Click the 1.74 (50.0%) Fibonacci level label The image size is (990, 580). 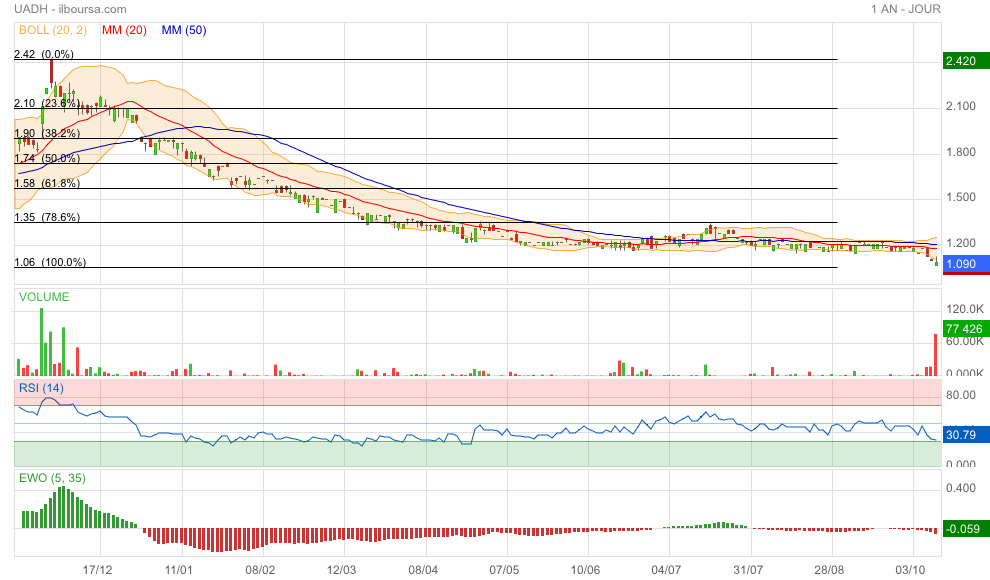coord(47,158)
